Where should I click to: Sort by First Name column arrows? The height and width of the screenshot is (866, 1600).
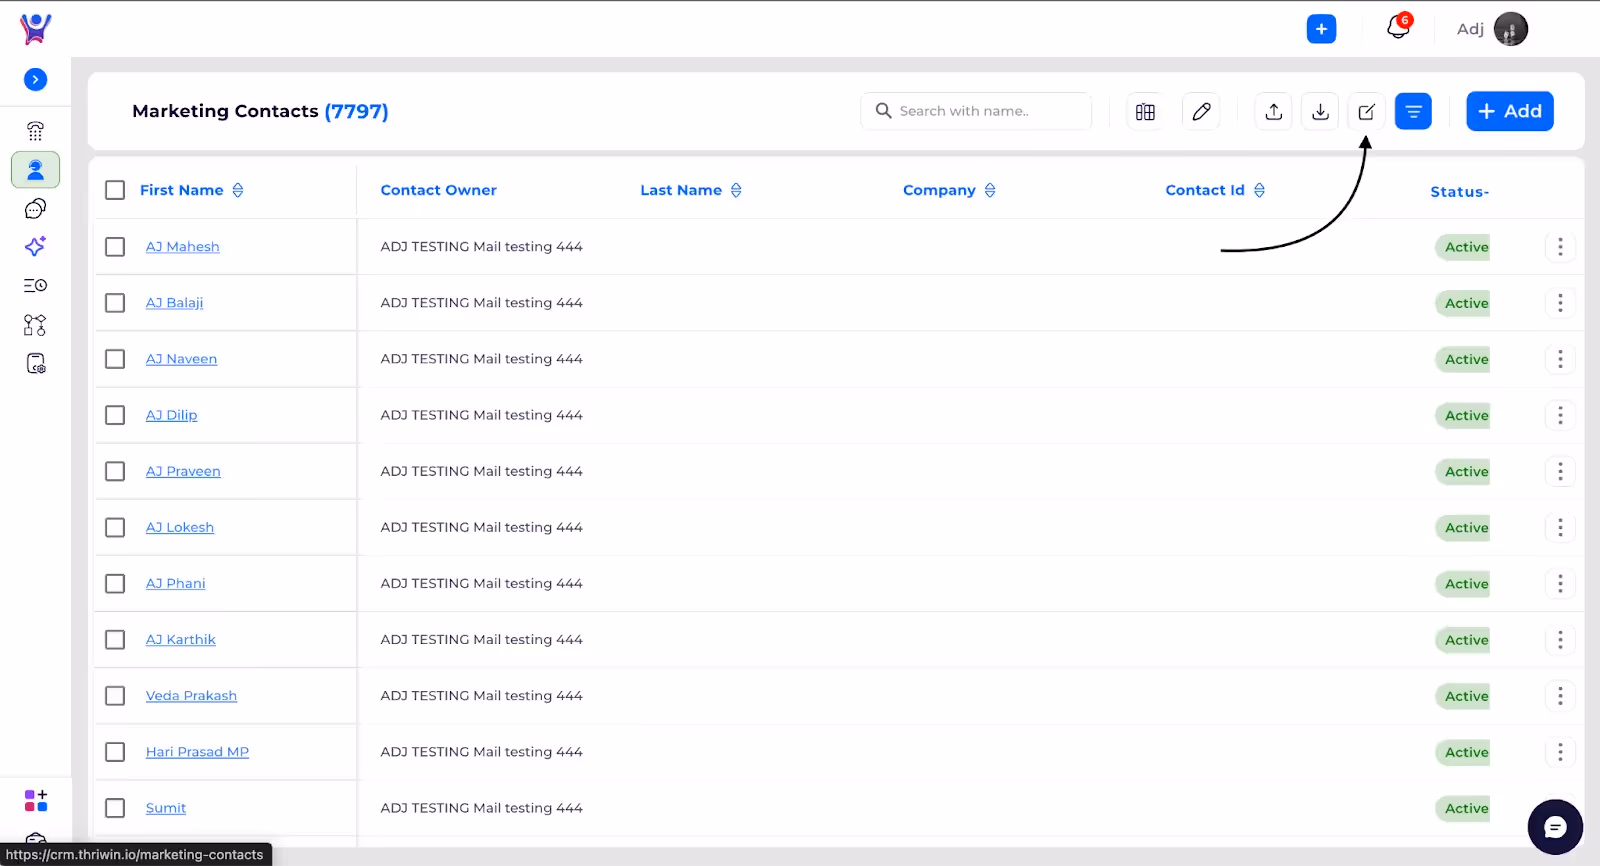point(238,190)
